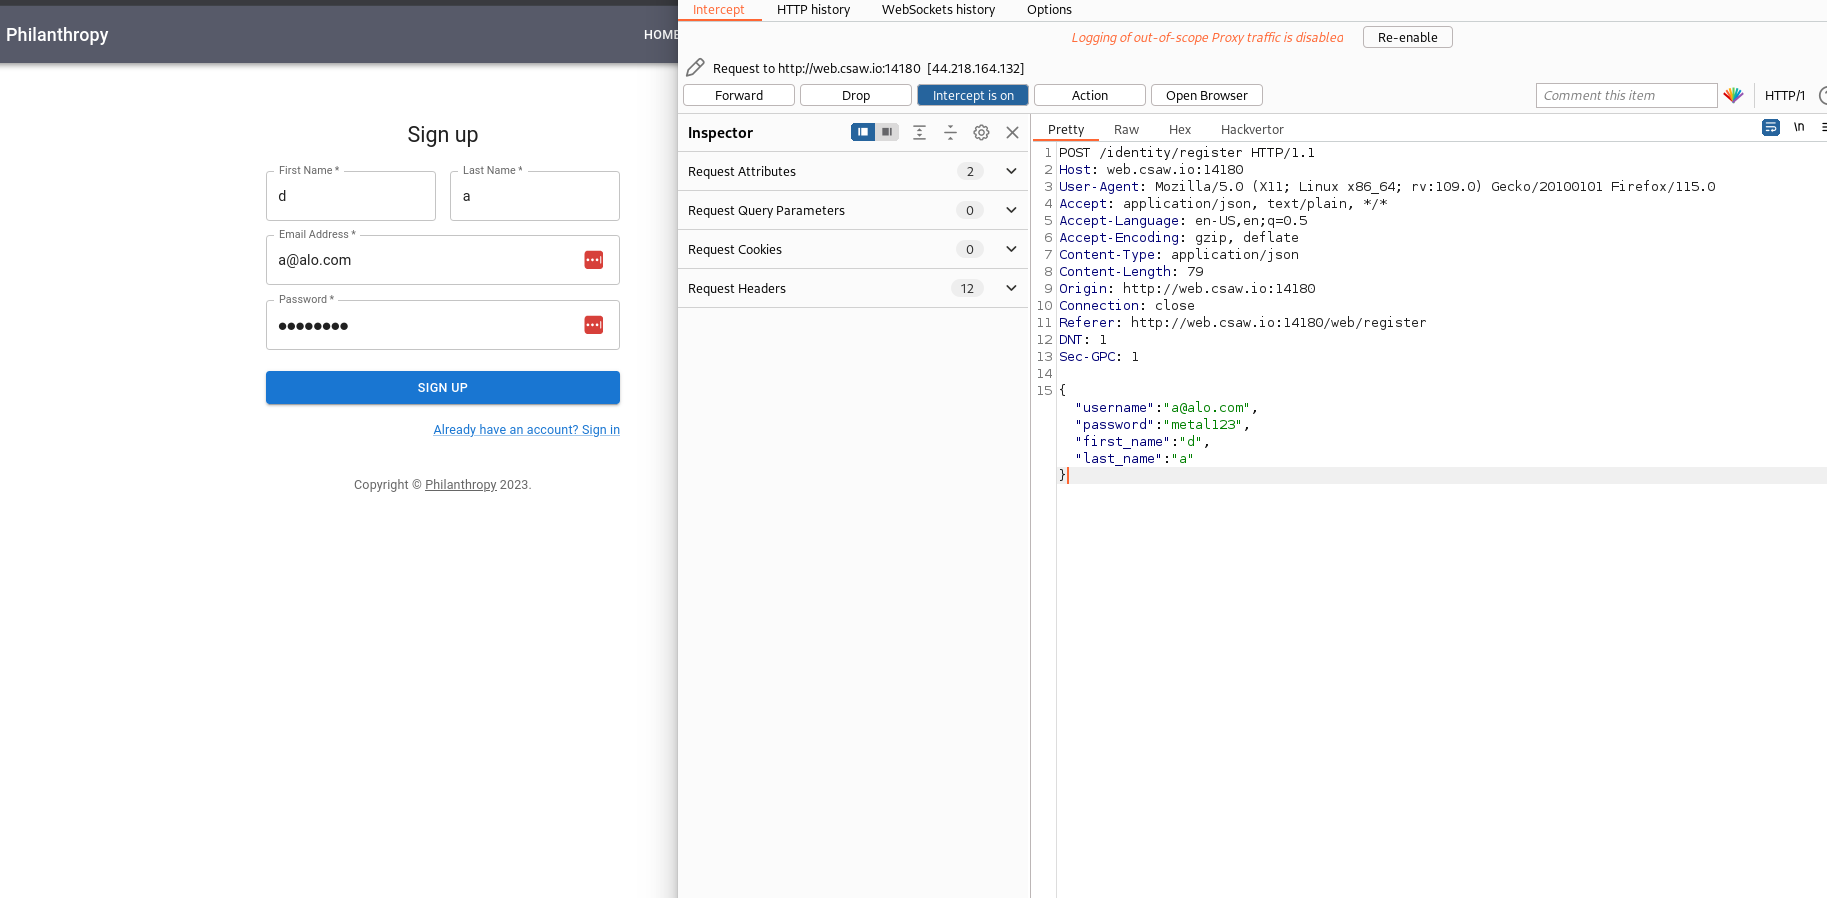Click the First Name input field
Screen dimensions: 1827x898
pyautogui.click(x=351, y=196)
